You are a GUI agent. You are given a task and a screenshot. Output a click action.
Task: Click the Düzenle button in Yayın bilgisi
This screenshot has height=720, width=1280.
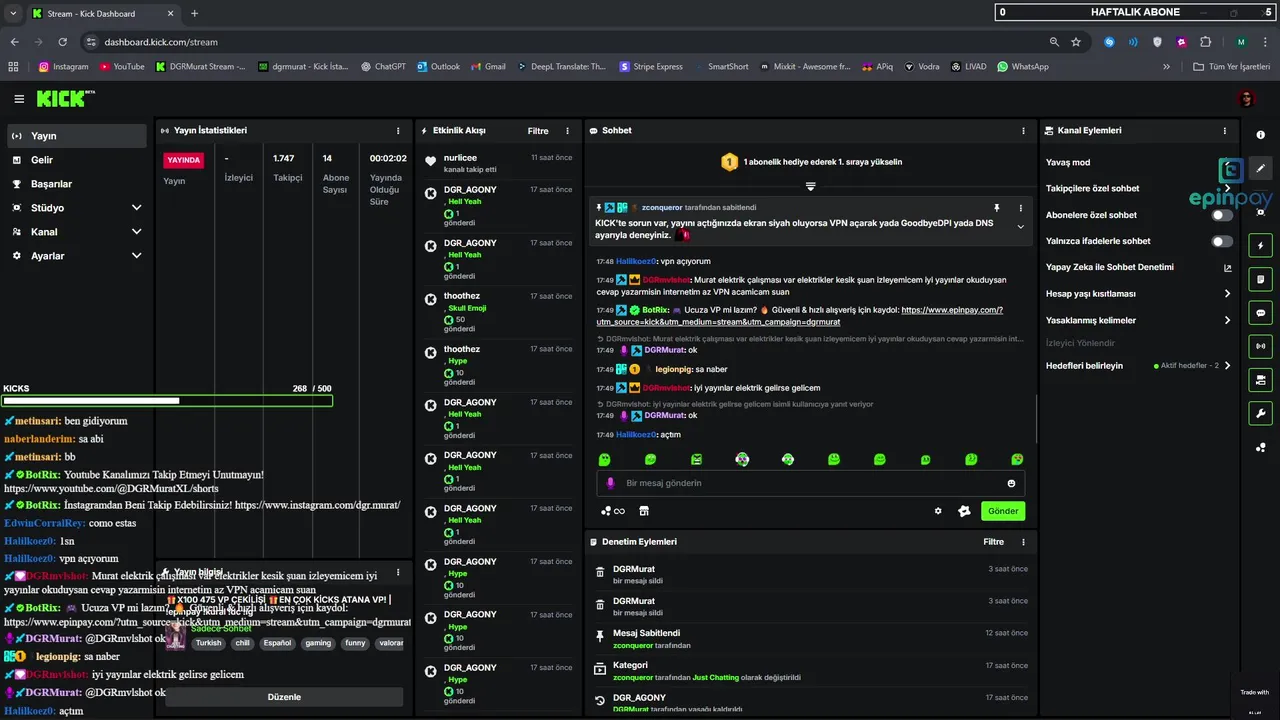[284, 697]
